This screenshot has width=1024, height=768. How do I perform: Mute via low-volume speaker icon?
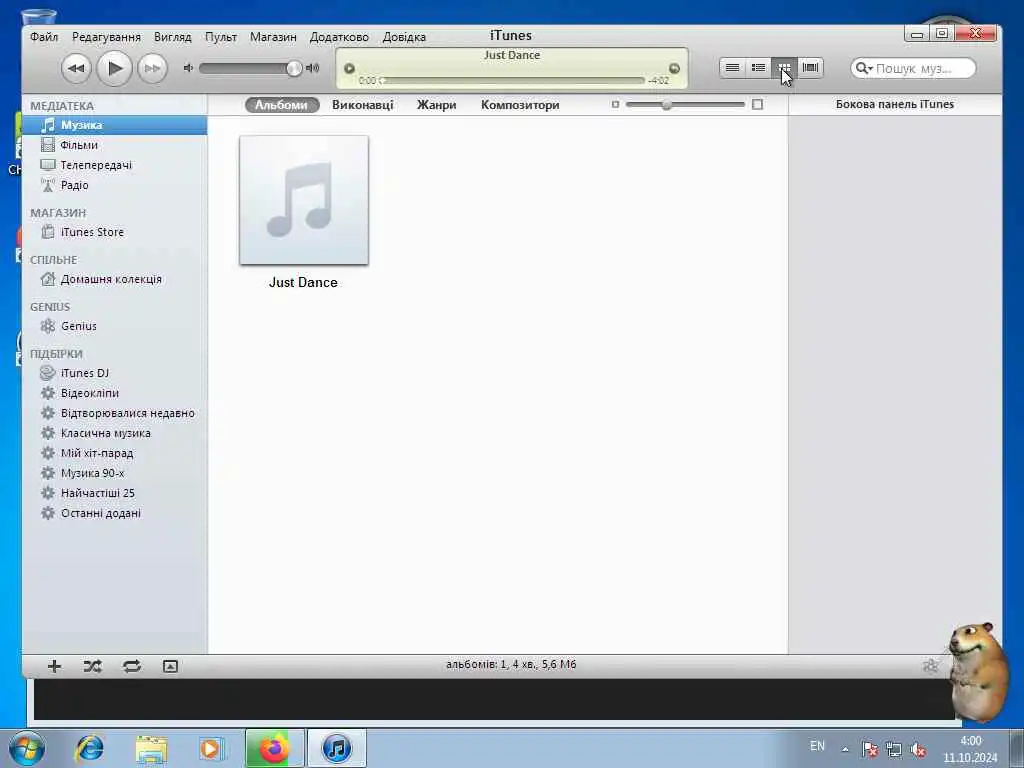188,68
